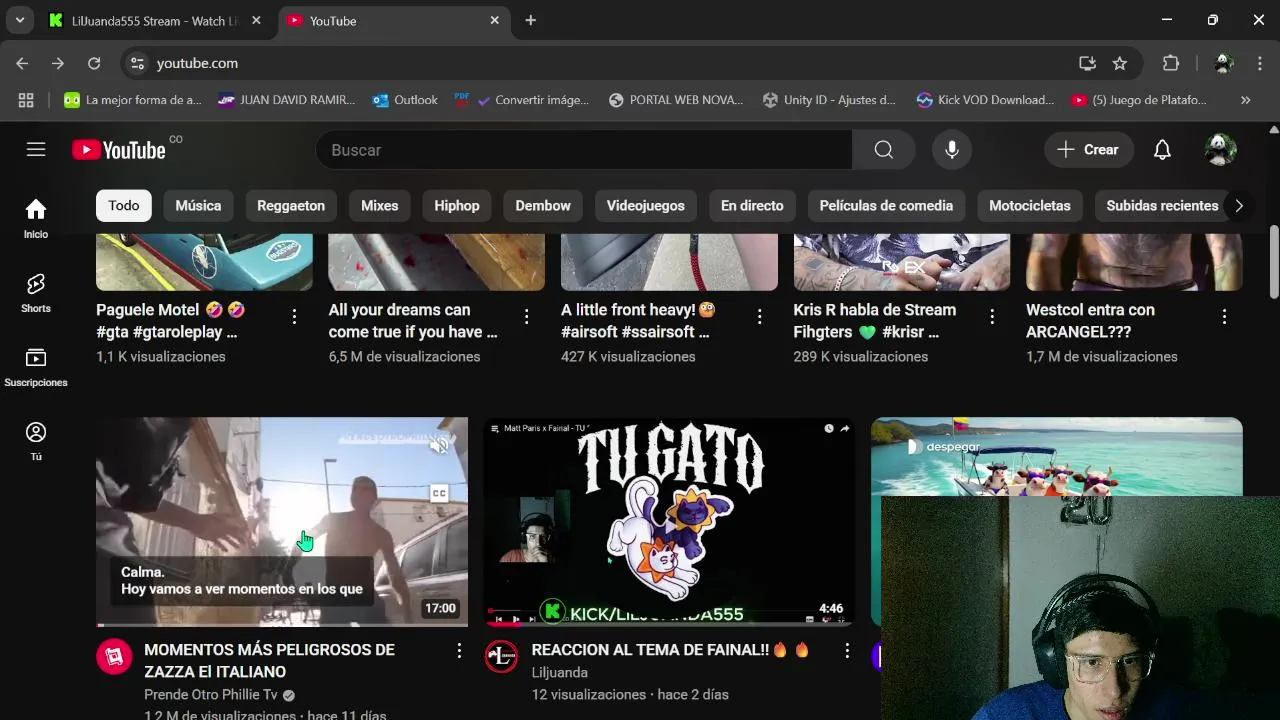Open the YouTube hamburger guide menu

click(36, 150)
